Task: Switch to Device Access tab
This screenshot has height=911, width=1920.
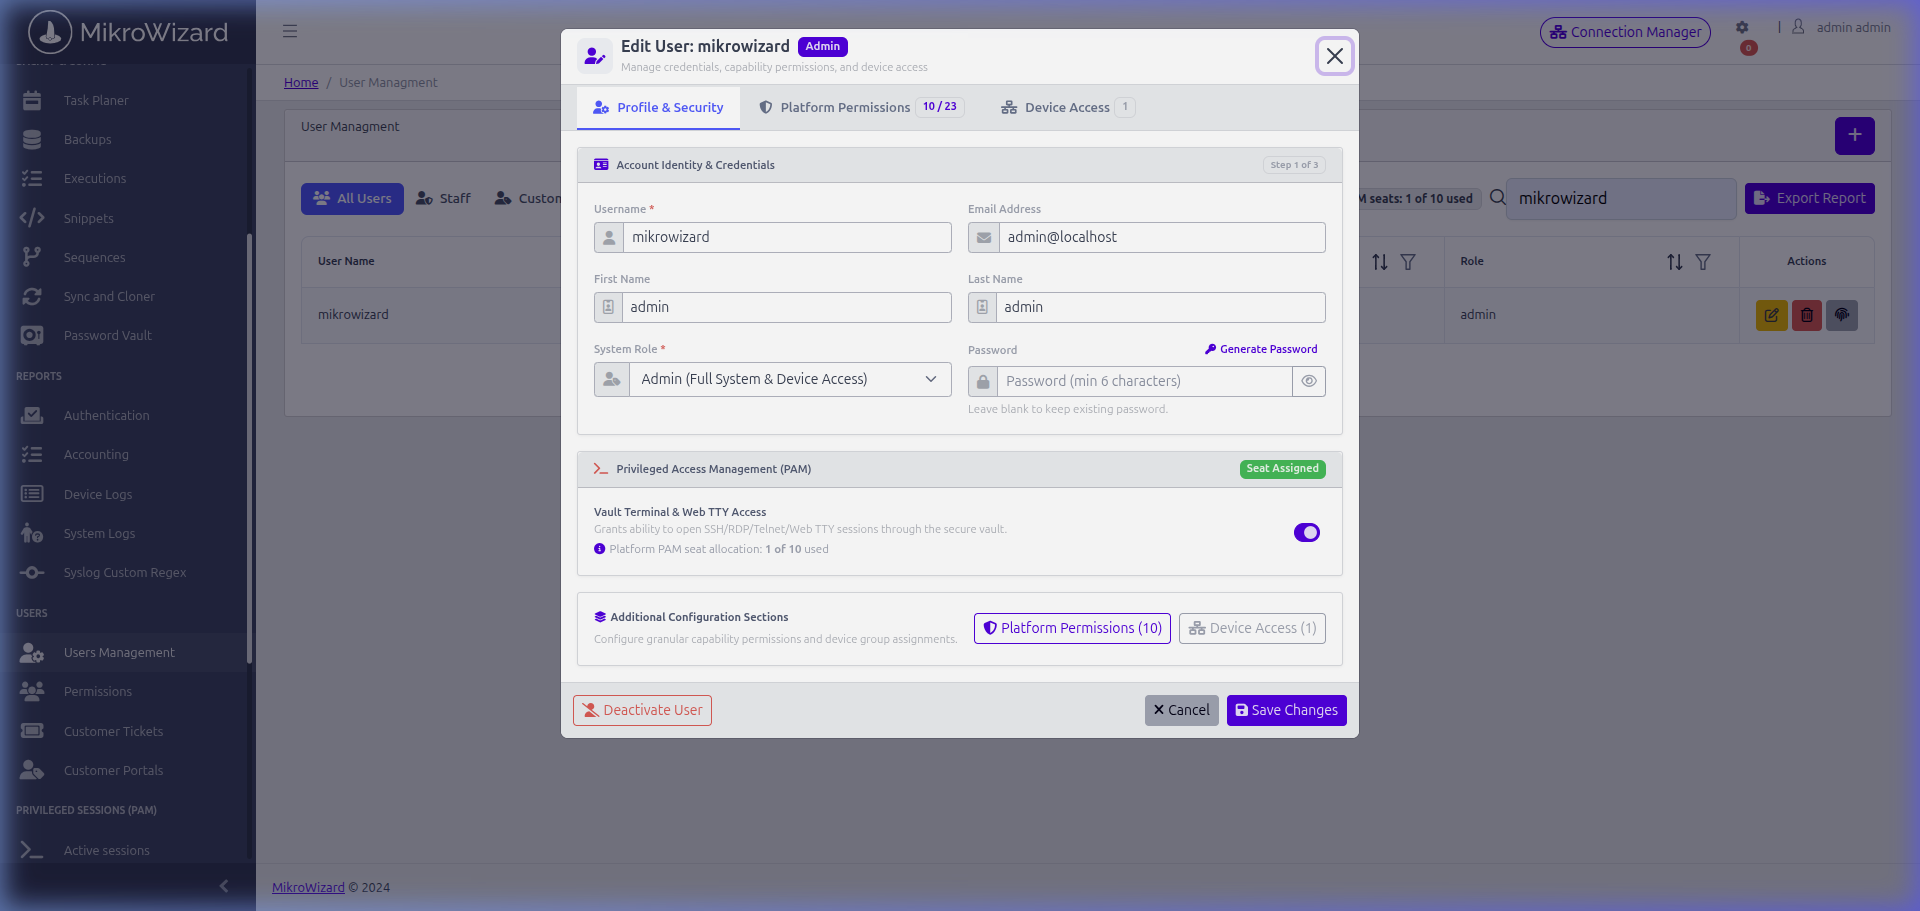Action: coord(1067,108)
